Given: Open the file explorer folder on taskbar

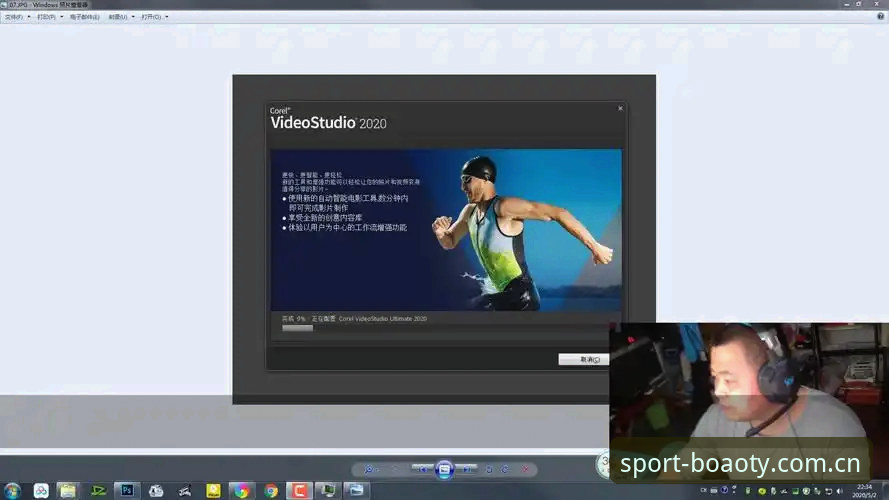Looking at the screenshot, I should (68, 491).
